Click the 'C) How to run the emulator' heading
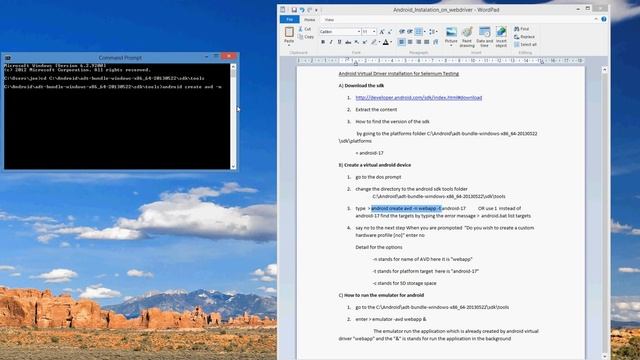640x360 pixels. pyautogui.click(x=381, y=295)
